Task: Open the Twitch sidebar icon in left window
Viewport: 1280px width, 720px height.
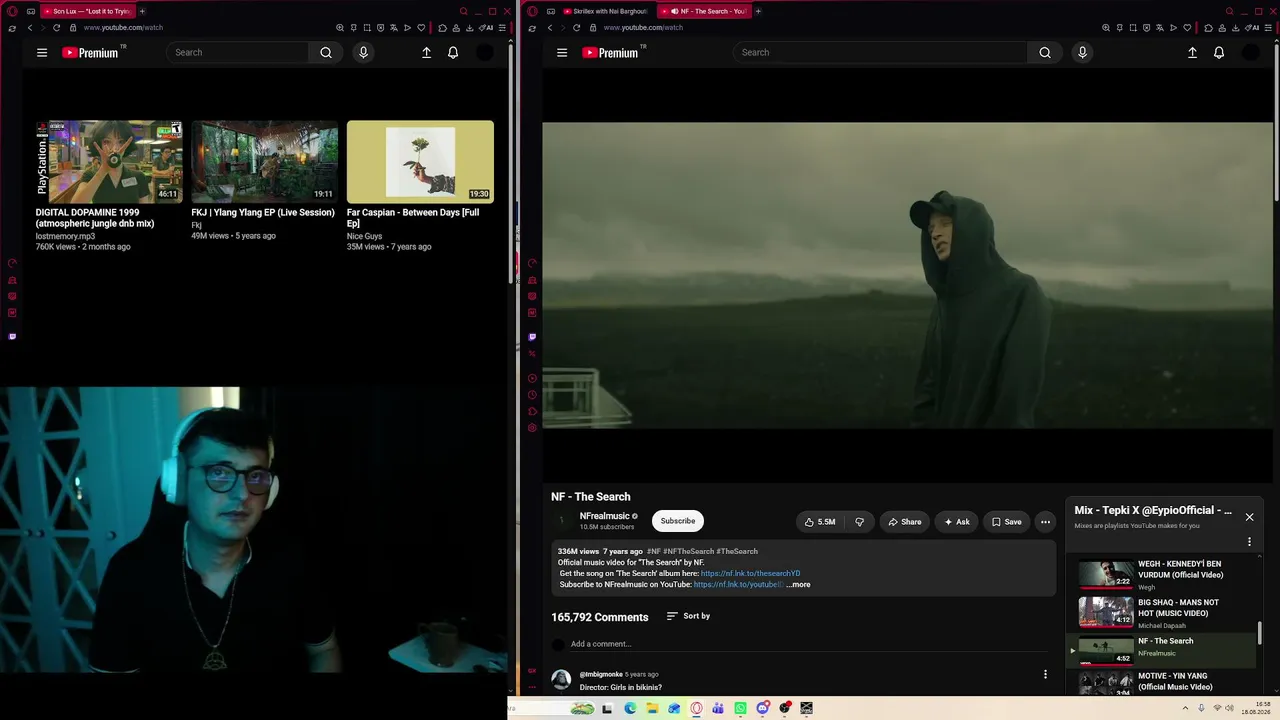Action: 12,336
